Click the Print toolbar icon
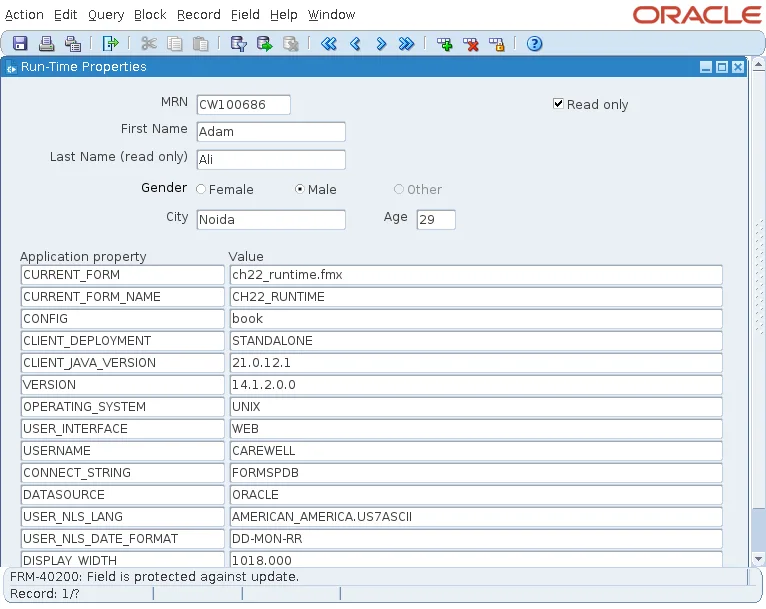The height and width of the screenshot is (609, 766). tap(46, 43)
